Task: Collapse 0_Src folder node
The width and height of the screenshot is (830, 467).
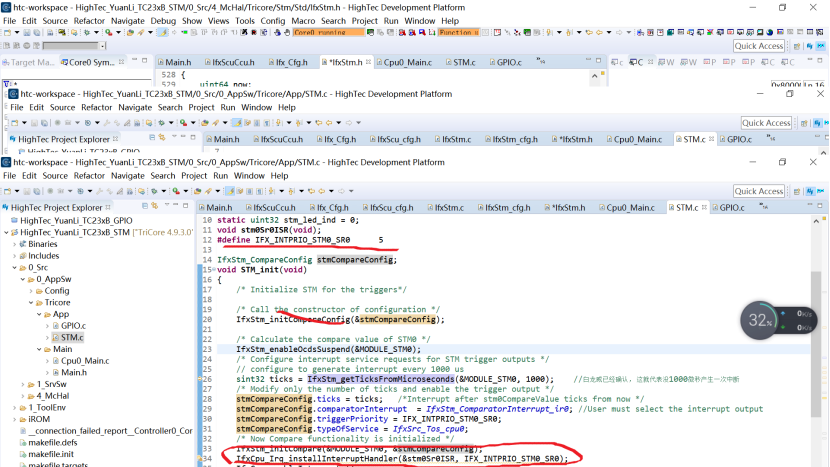Action: tap(14, 267)
